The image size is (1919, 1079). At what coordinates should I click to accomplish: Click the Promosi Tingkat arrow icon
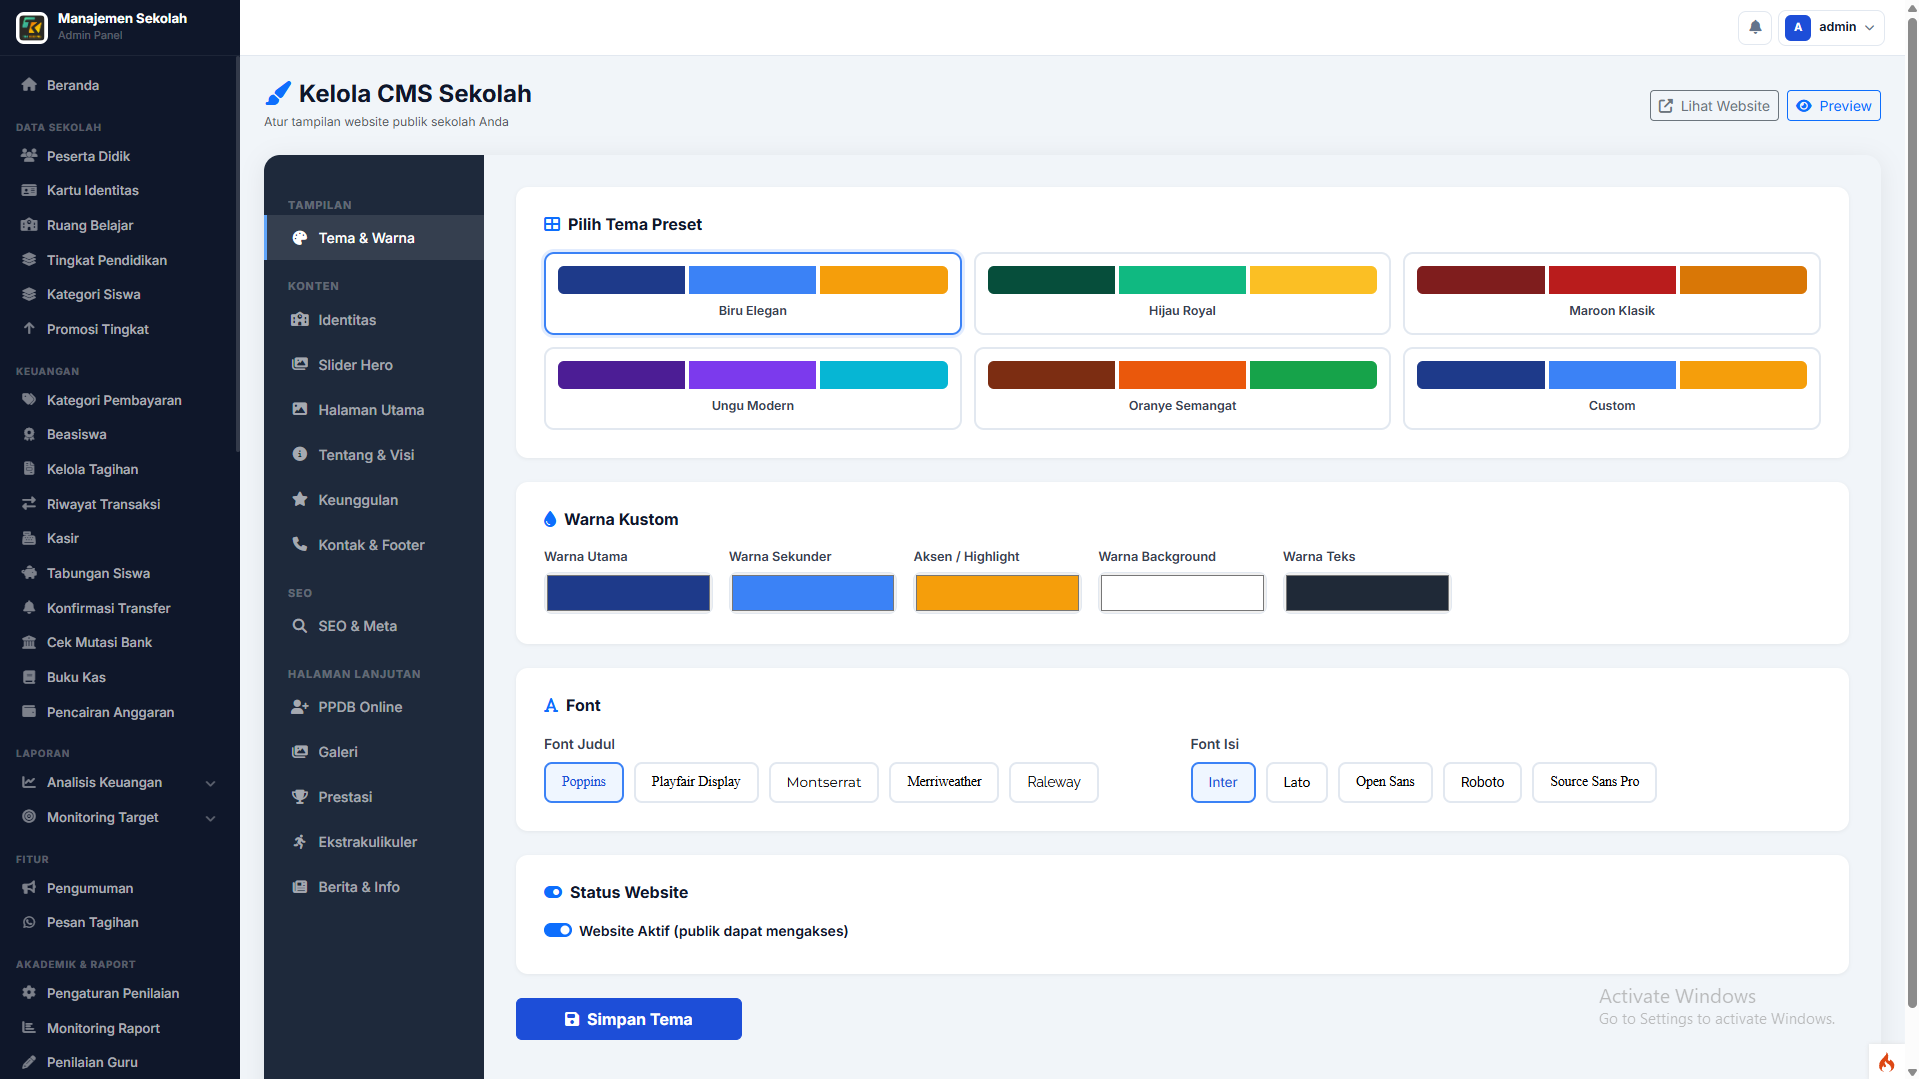29,329
